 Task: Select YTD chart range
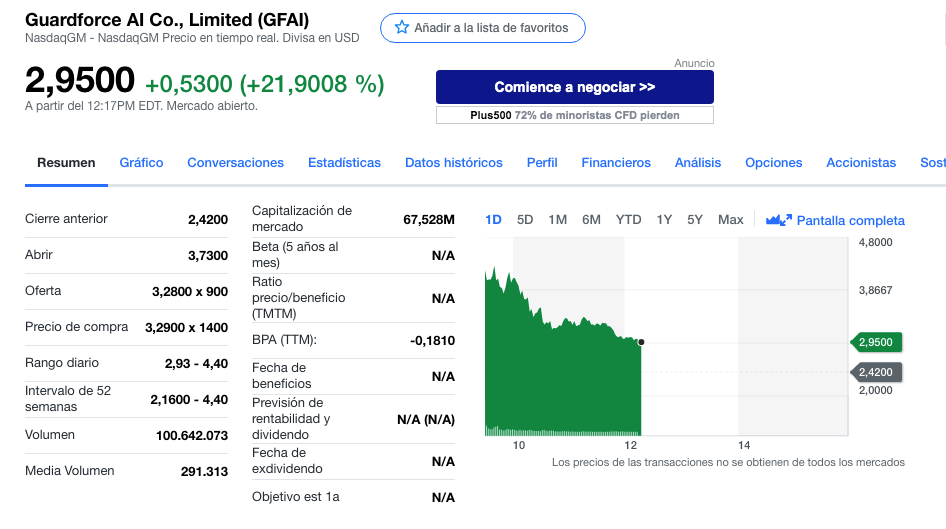pos(628,220)
